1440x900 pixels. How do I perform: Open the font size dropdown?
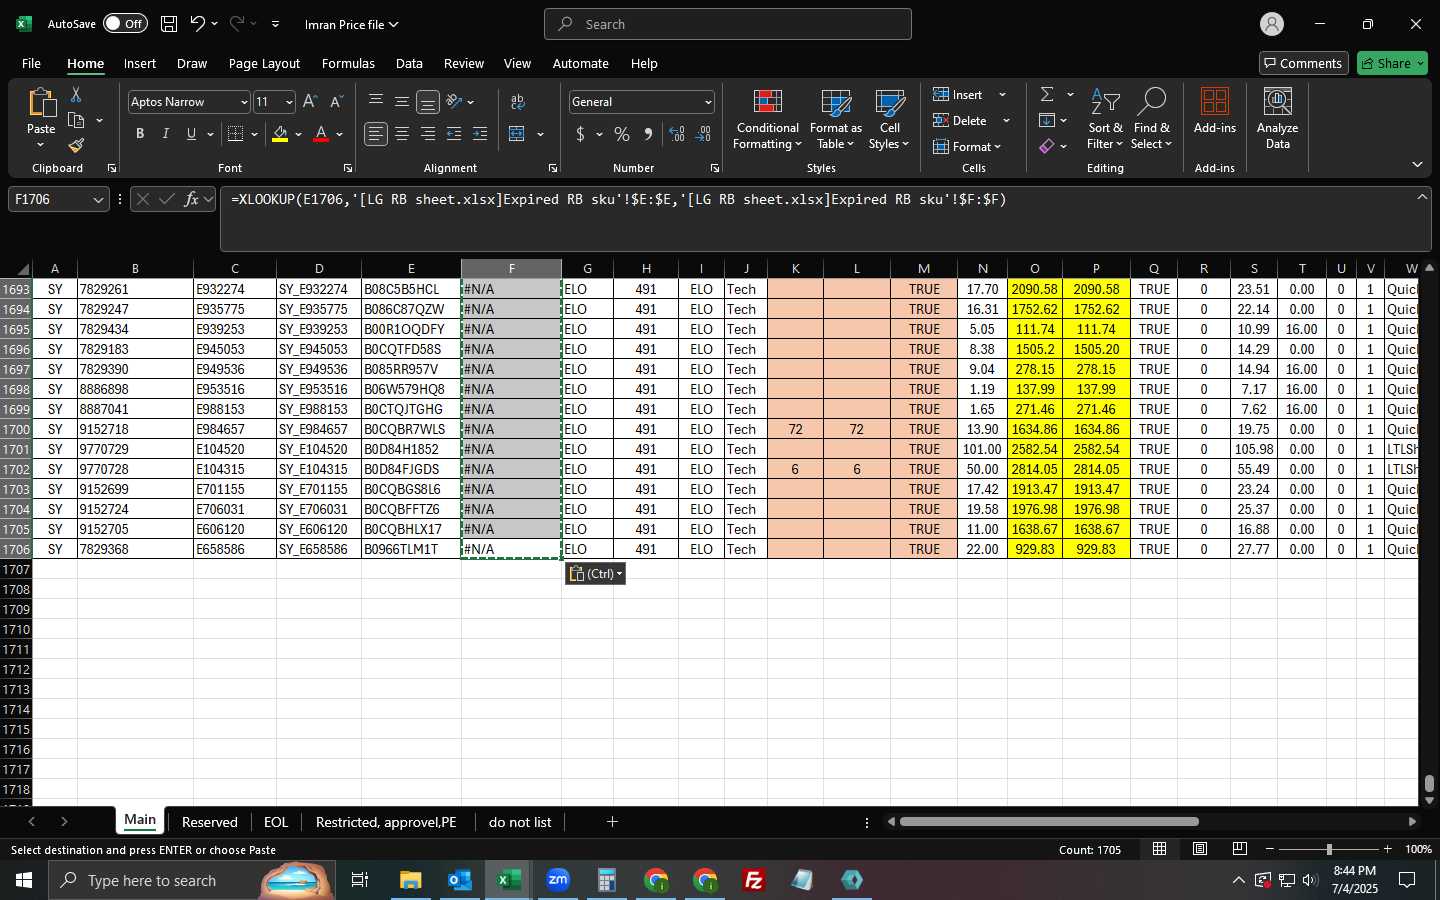[x=289, y=102]
